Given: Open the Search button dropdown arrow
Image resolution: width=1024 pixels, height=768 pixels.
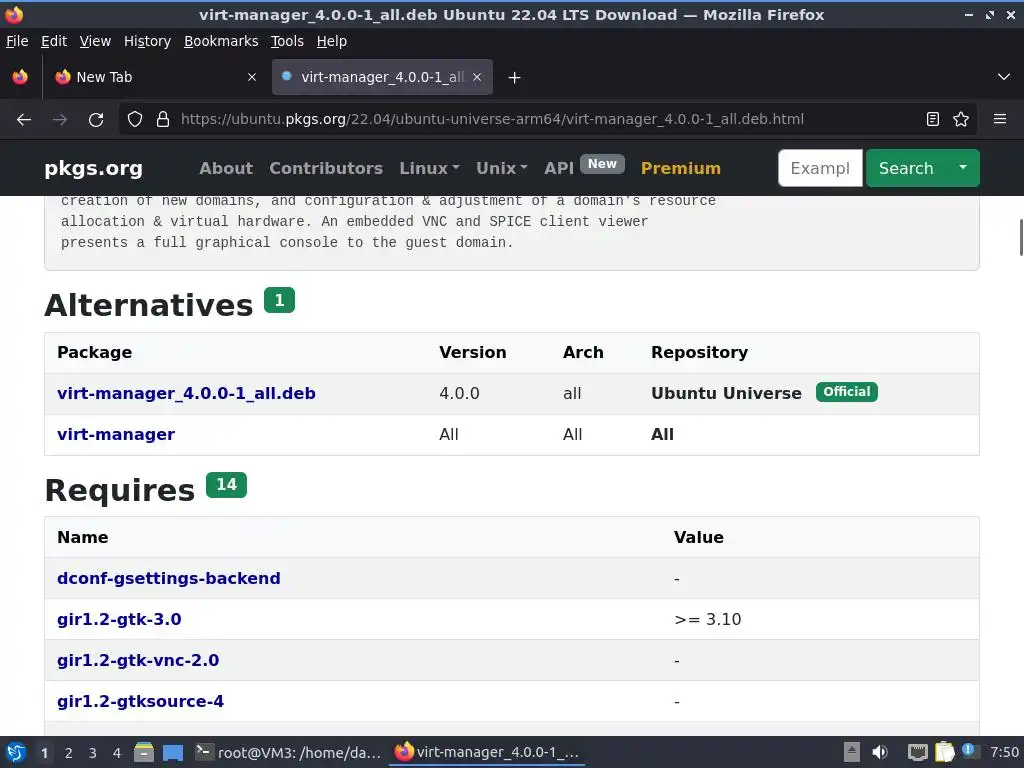Looking at the screenshot, I should click(x=963, y=168).
